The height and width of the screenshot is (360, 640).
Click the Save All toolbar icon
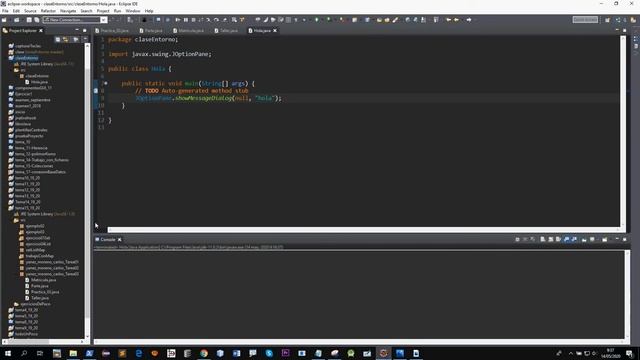tap(37, 20)
